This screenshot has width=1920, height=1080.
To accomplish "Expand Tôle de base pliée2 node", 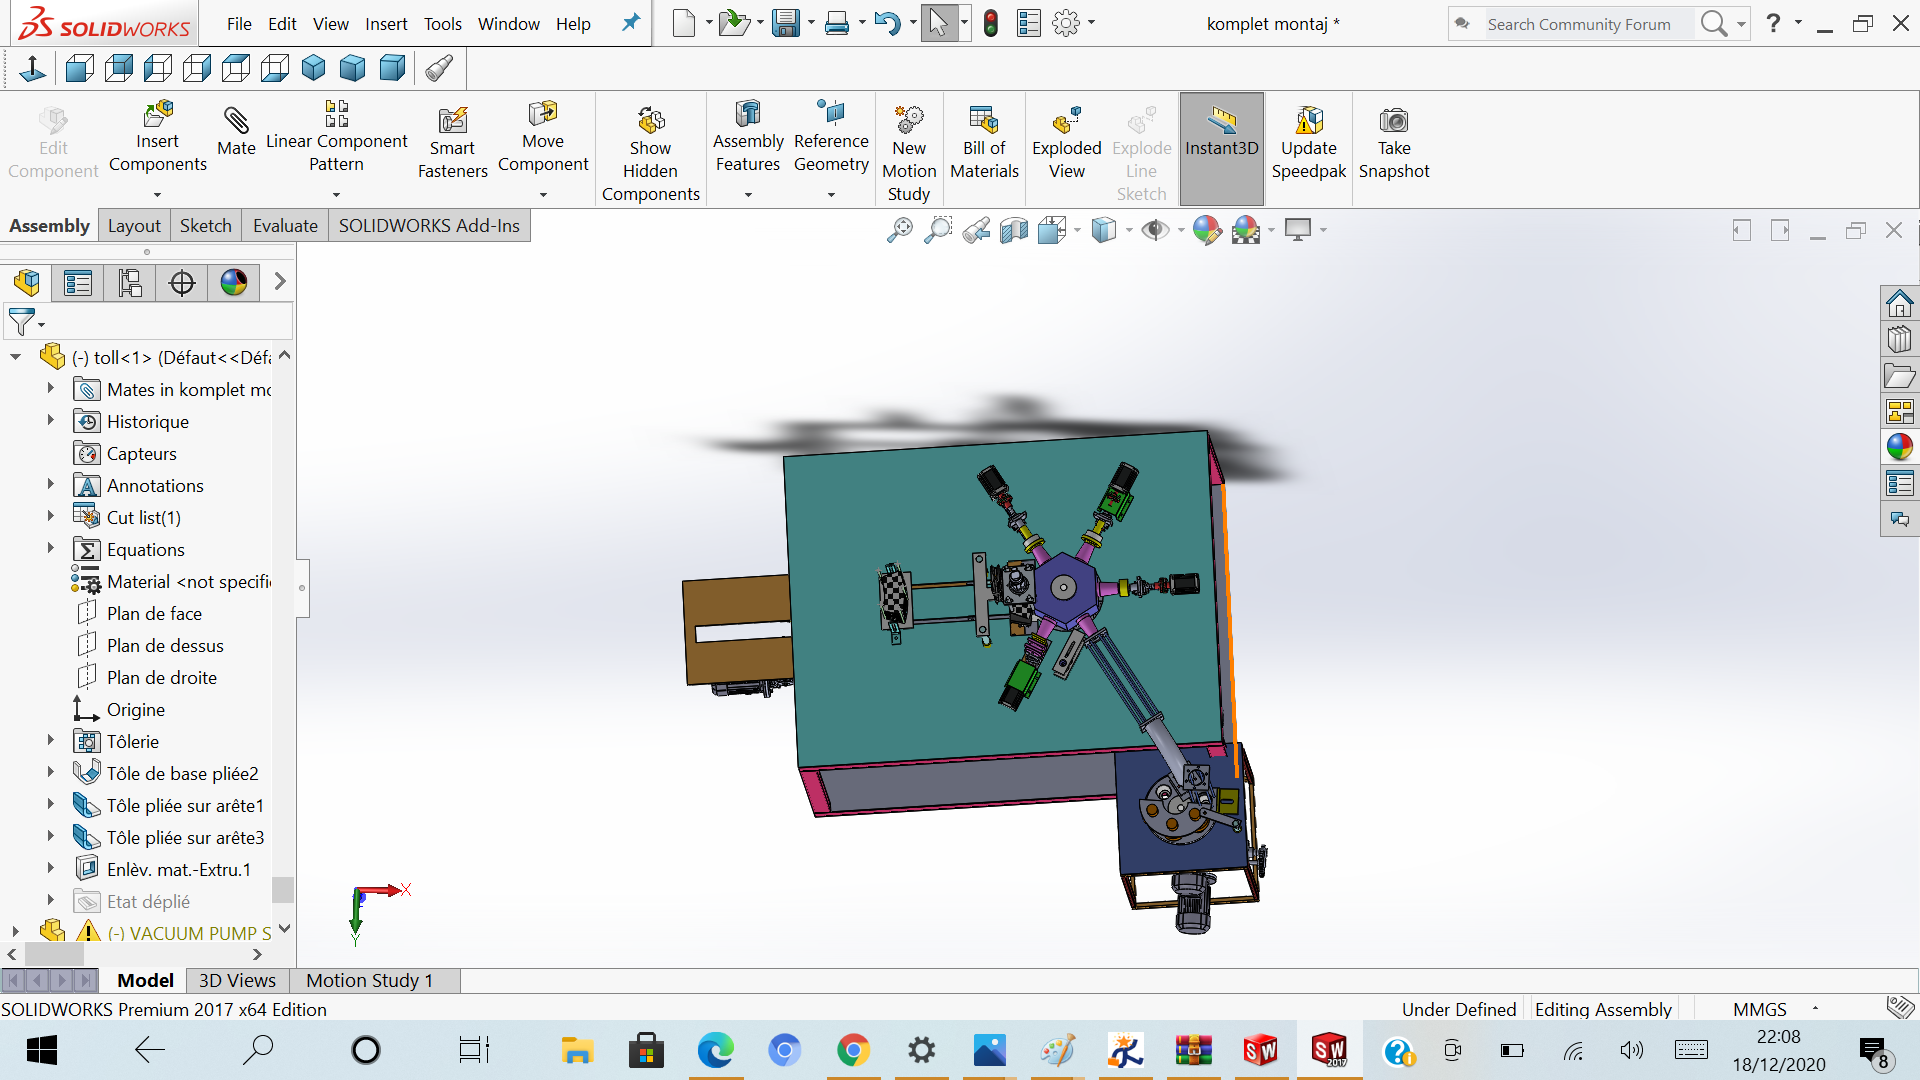I will tap(50, 773).
